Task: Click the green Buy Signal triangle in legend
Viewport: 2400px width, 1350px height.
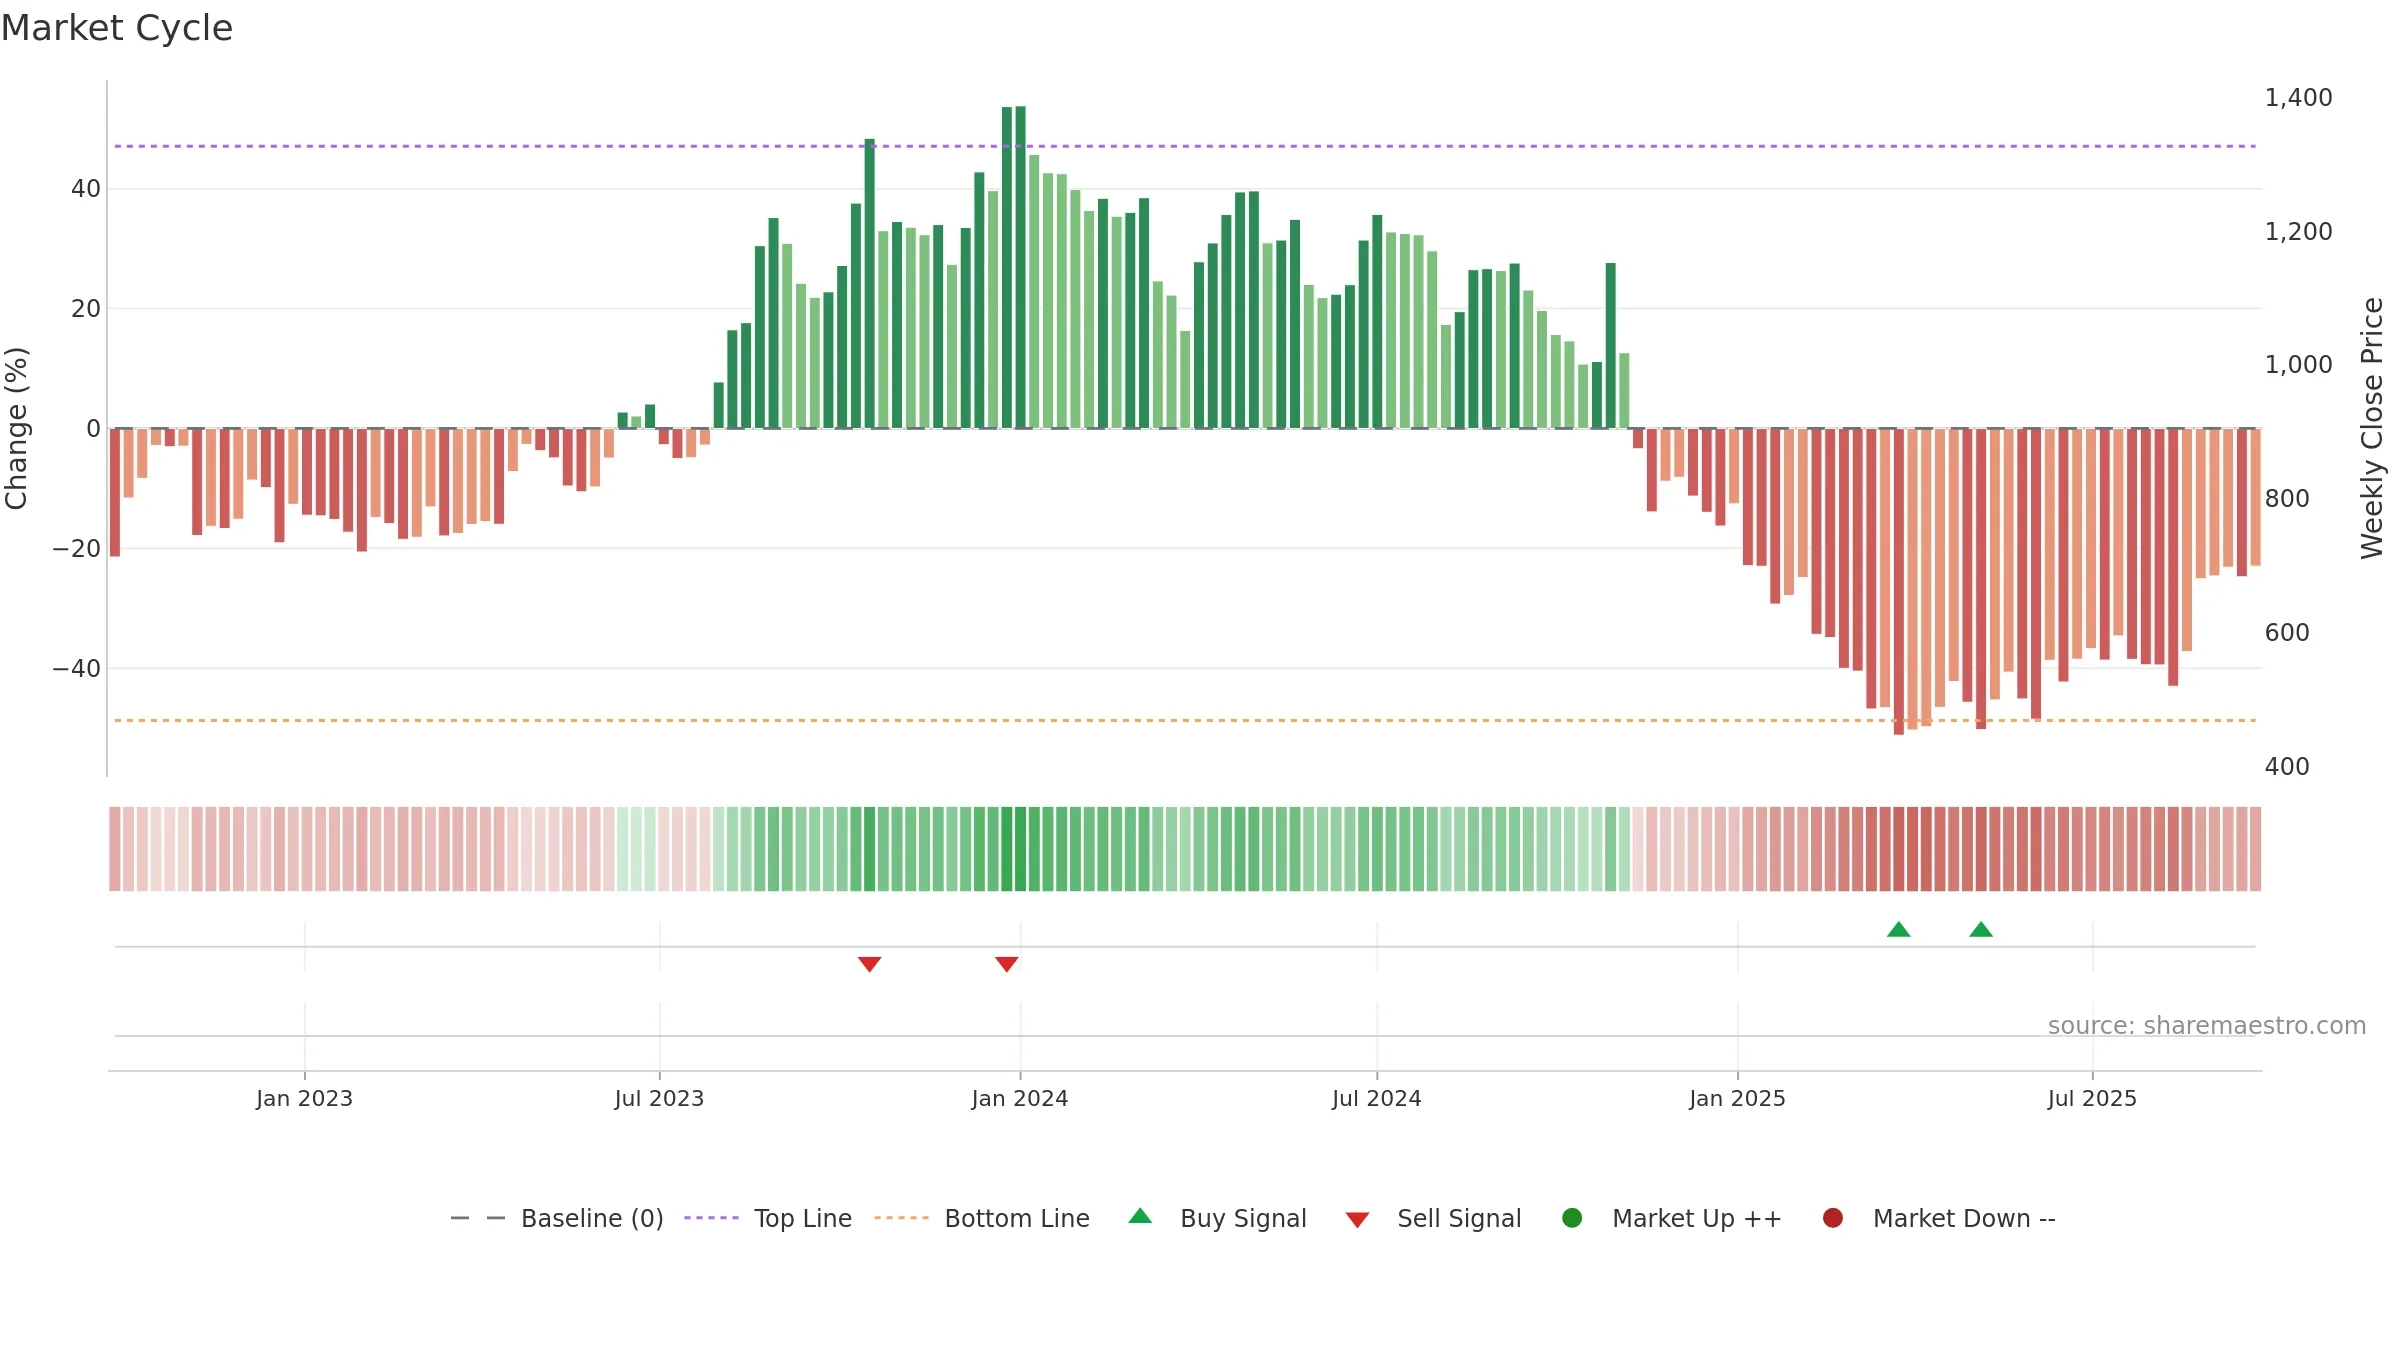Action: click(x=1140, y=1216)
